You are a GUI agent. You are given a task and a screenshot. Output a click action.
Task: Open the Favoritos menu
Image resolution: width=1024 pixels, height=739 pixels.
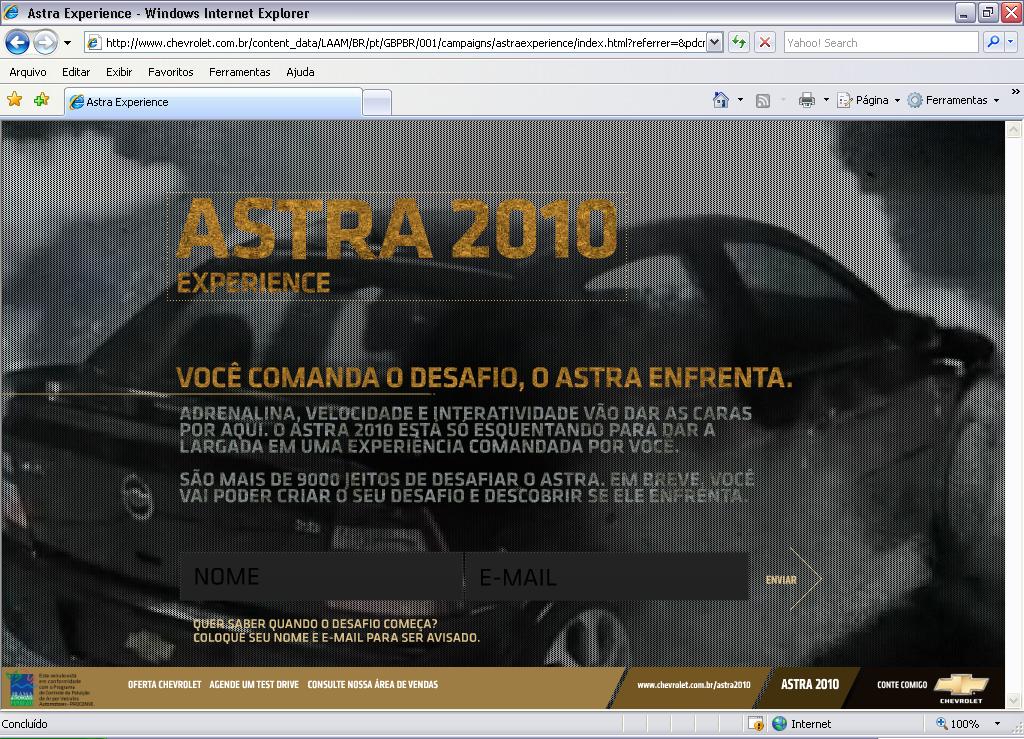170,72
